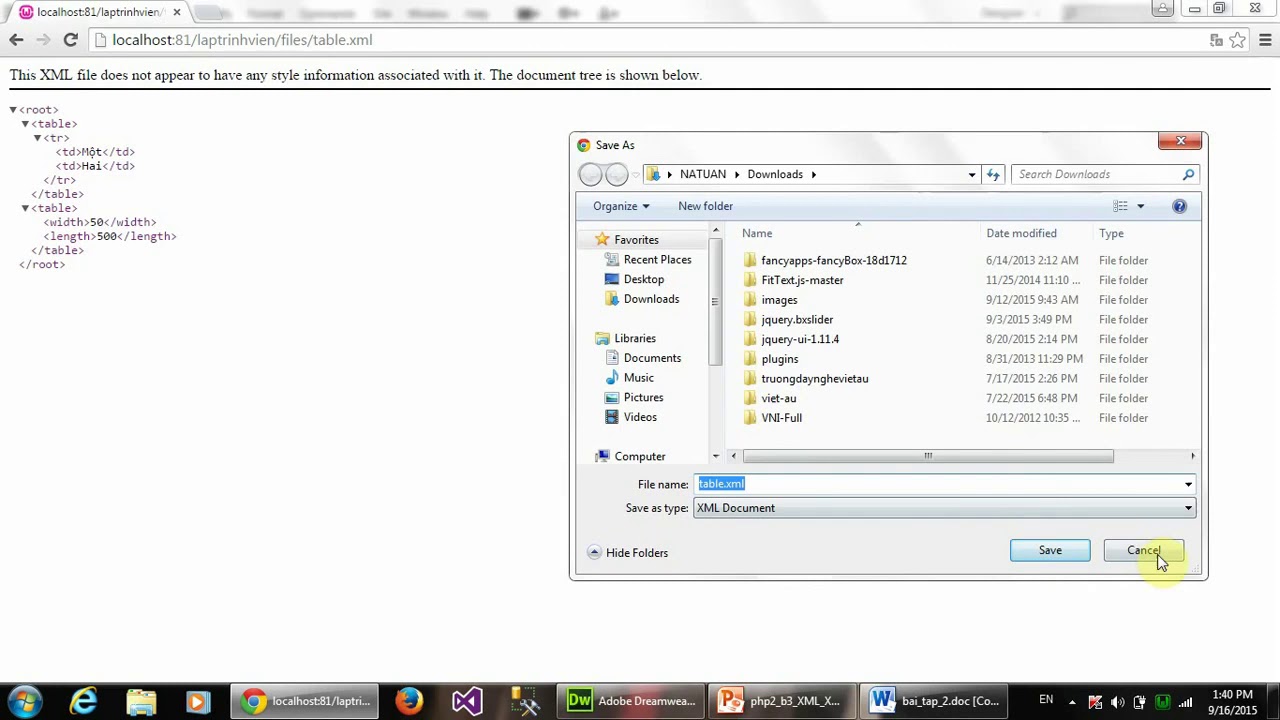Image resolution: width=1280 pixels, height=720 pixels.
Task: Hide Folders in the Save As dialog
Action: click(x=627, y=552)
